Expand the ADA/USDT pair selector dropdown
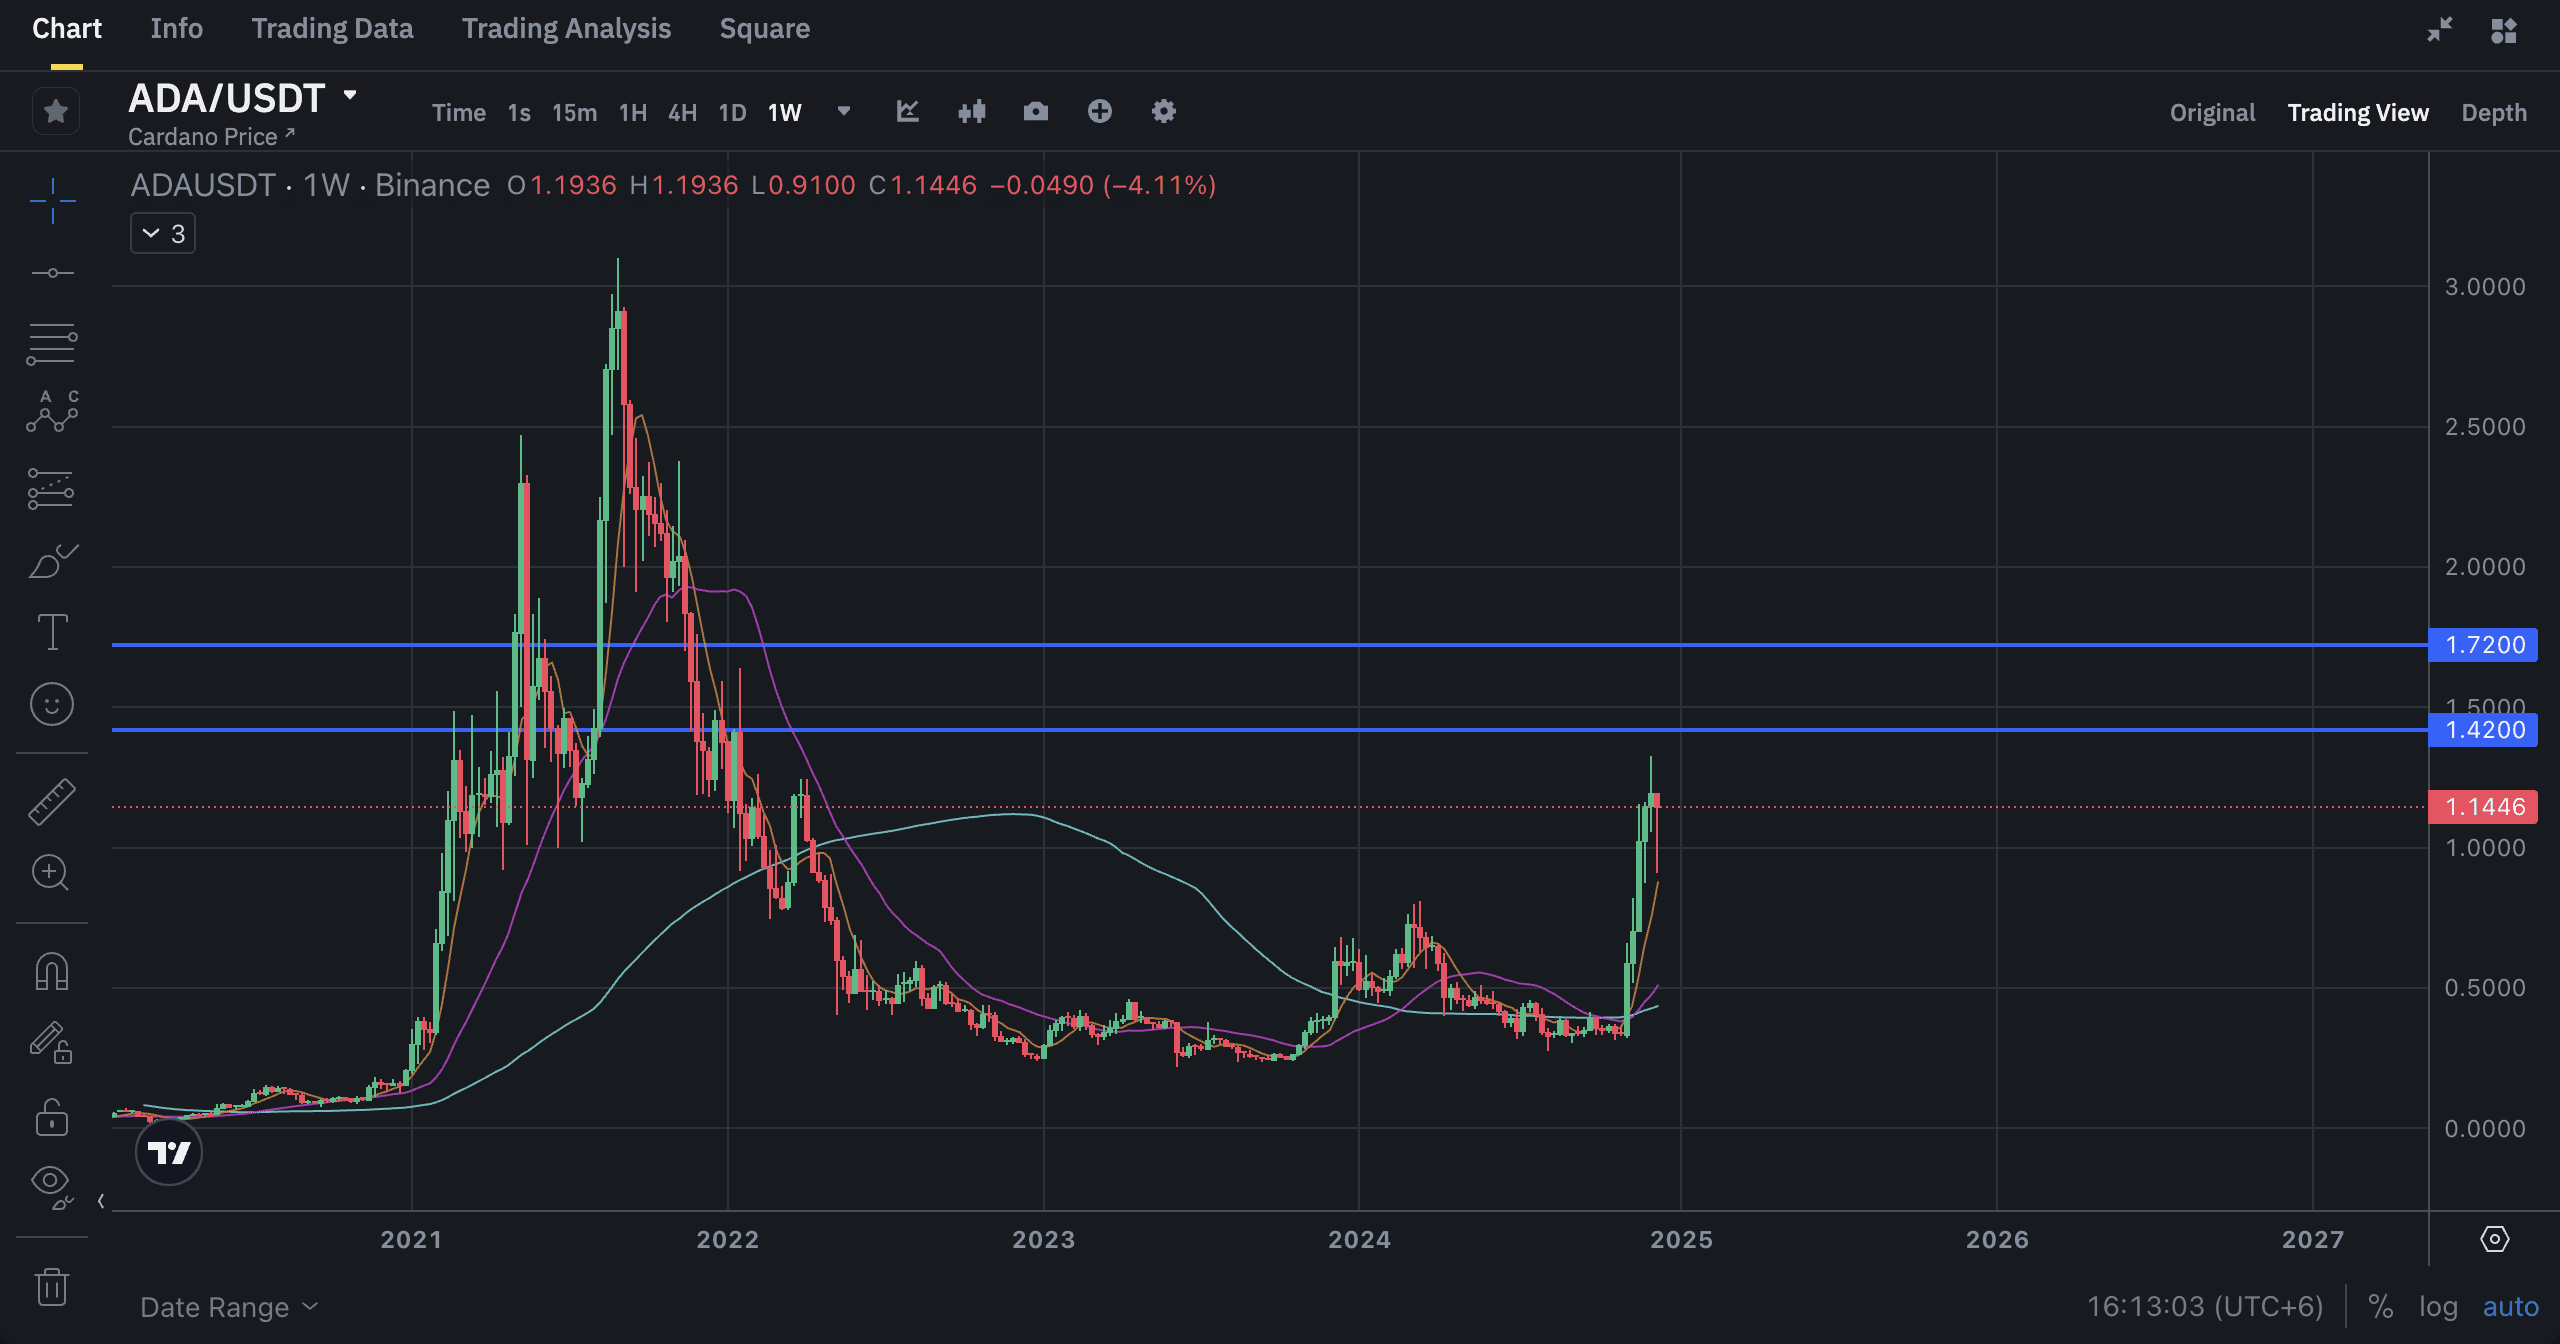 [350, 96]
